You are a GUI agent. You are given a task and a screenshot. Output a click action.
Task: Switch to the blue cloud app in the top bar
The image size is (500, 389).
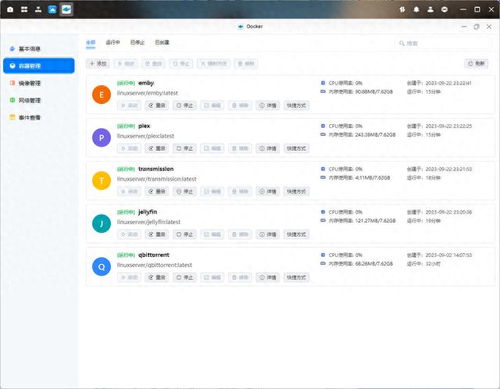coord(52,9)
